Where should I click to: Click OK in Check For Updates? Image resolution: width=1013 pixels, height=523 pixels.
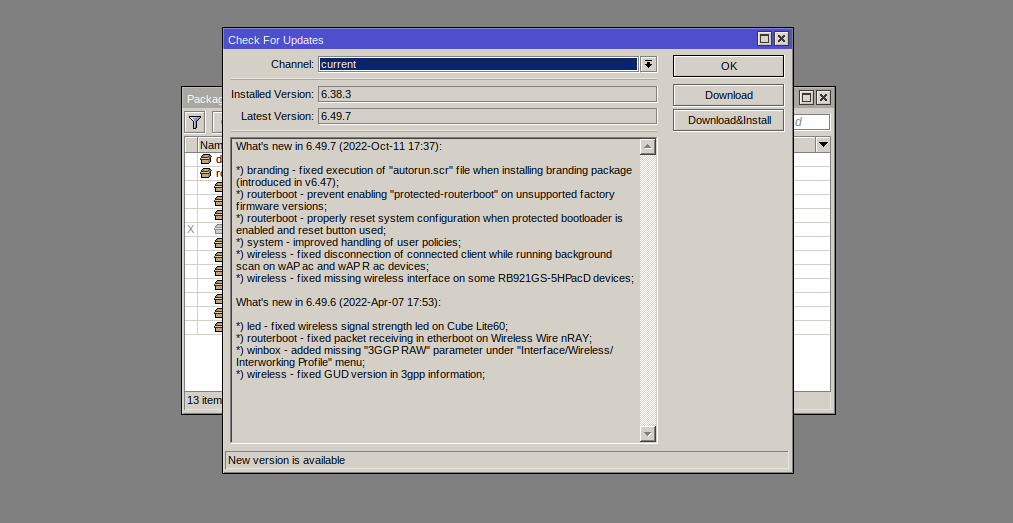tap(729, 66)
